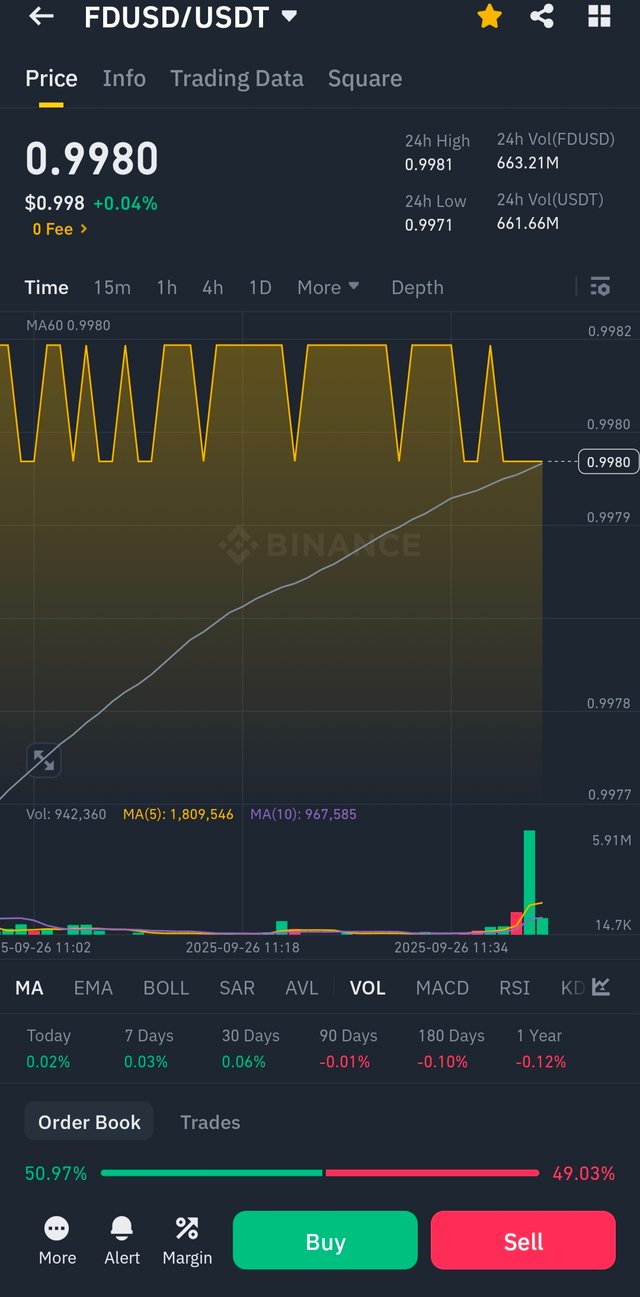Select the Trades tab

click(210, 1122)
